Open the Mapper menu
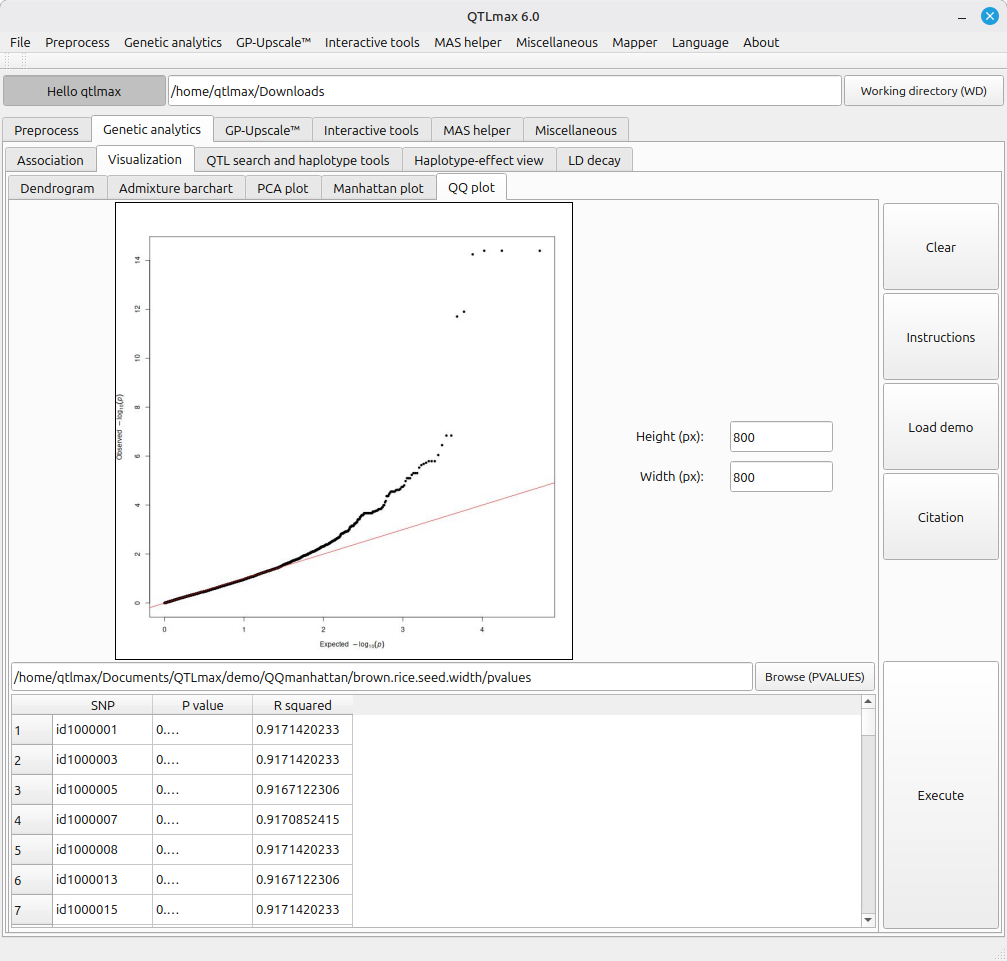 pyautogui.click(x=634, y=42)
